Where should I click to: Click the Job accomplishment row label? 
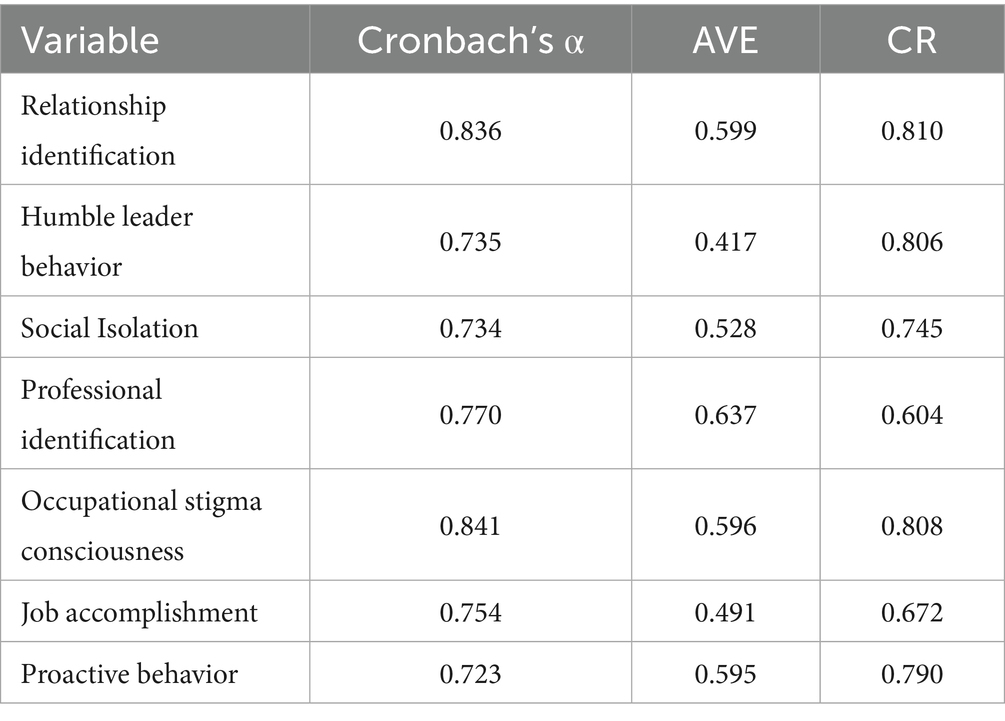point(139,612)
